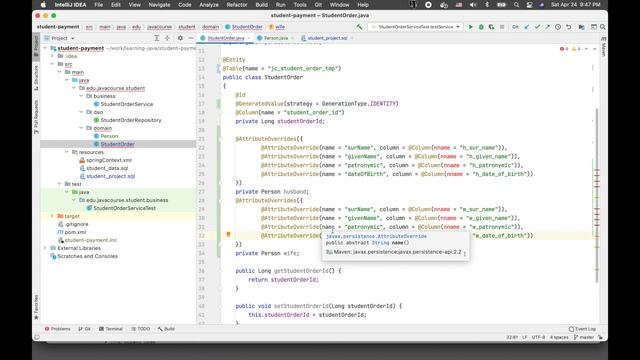
Task: Select pom.xml file
Action: click(75, 232)
